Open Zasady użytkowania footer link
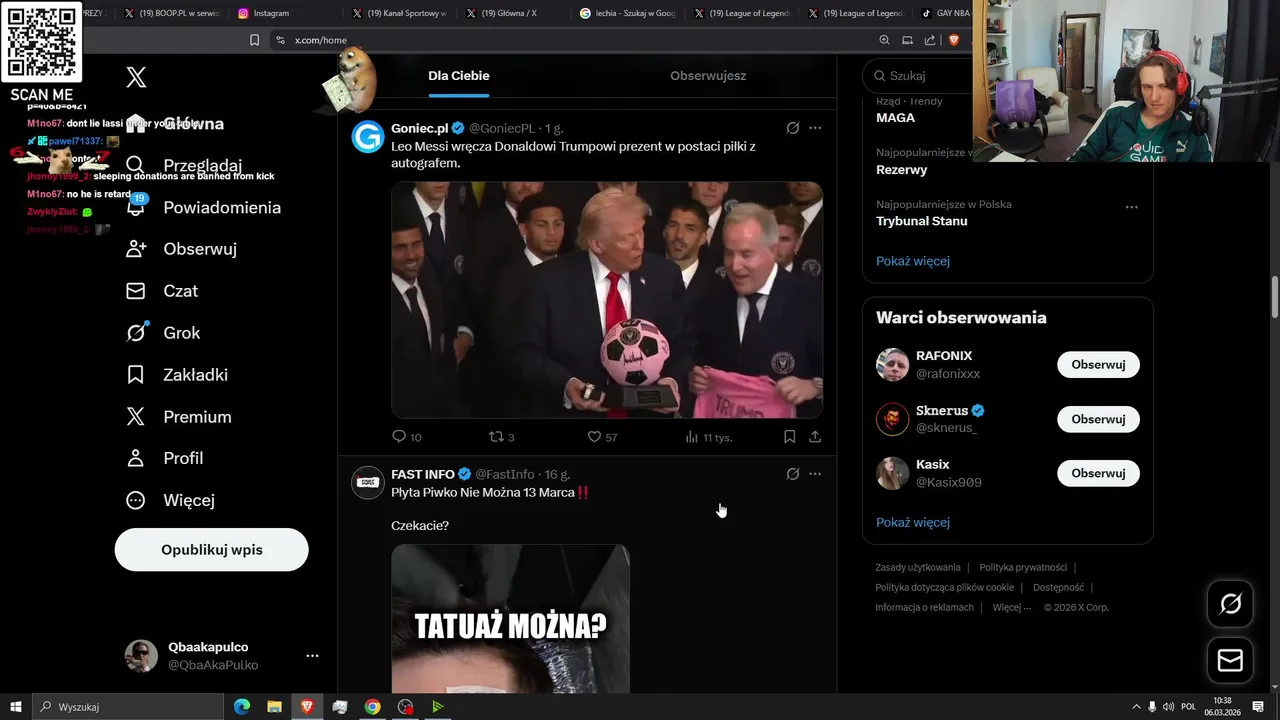 point(918,567)
